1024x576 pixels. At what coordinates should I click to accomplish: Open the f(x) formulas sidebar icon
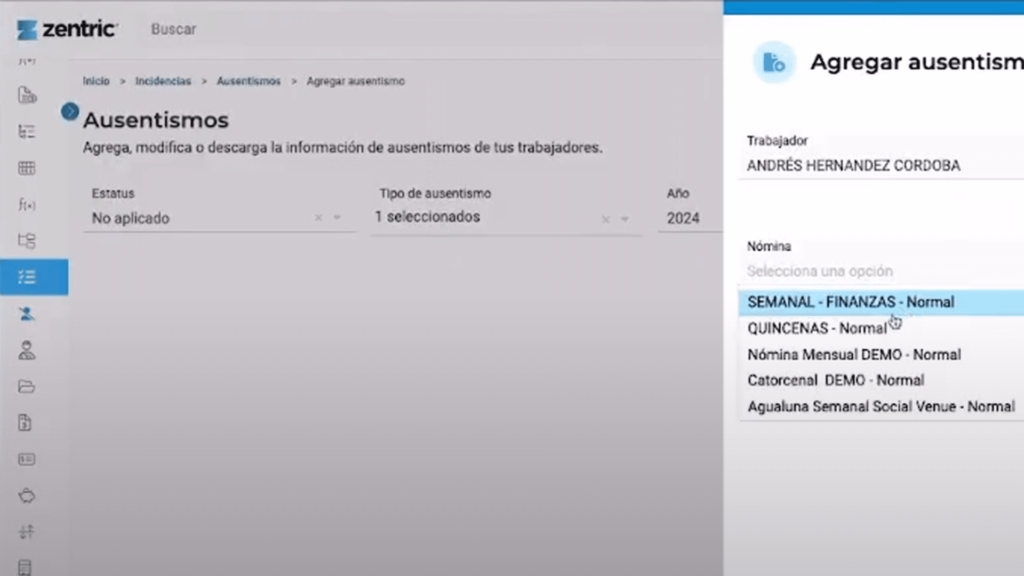coord(27,204)
